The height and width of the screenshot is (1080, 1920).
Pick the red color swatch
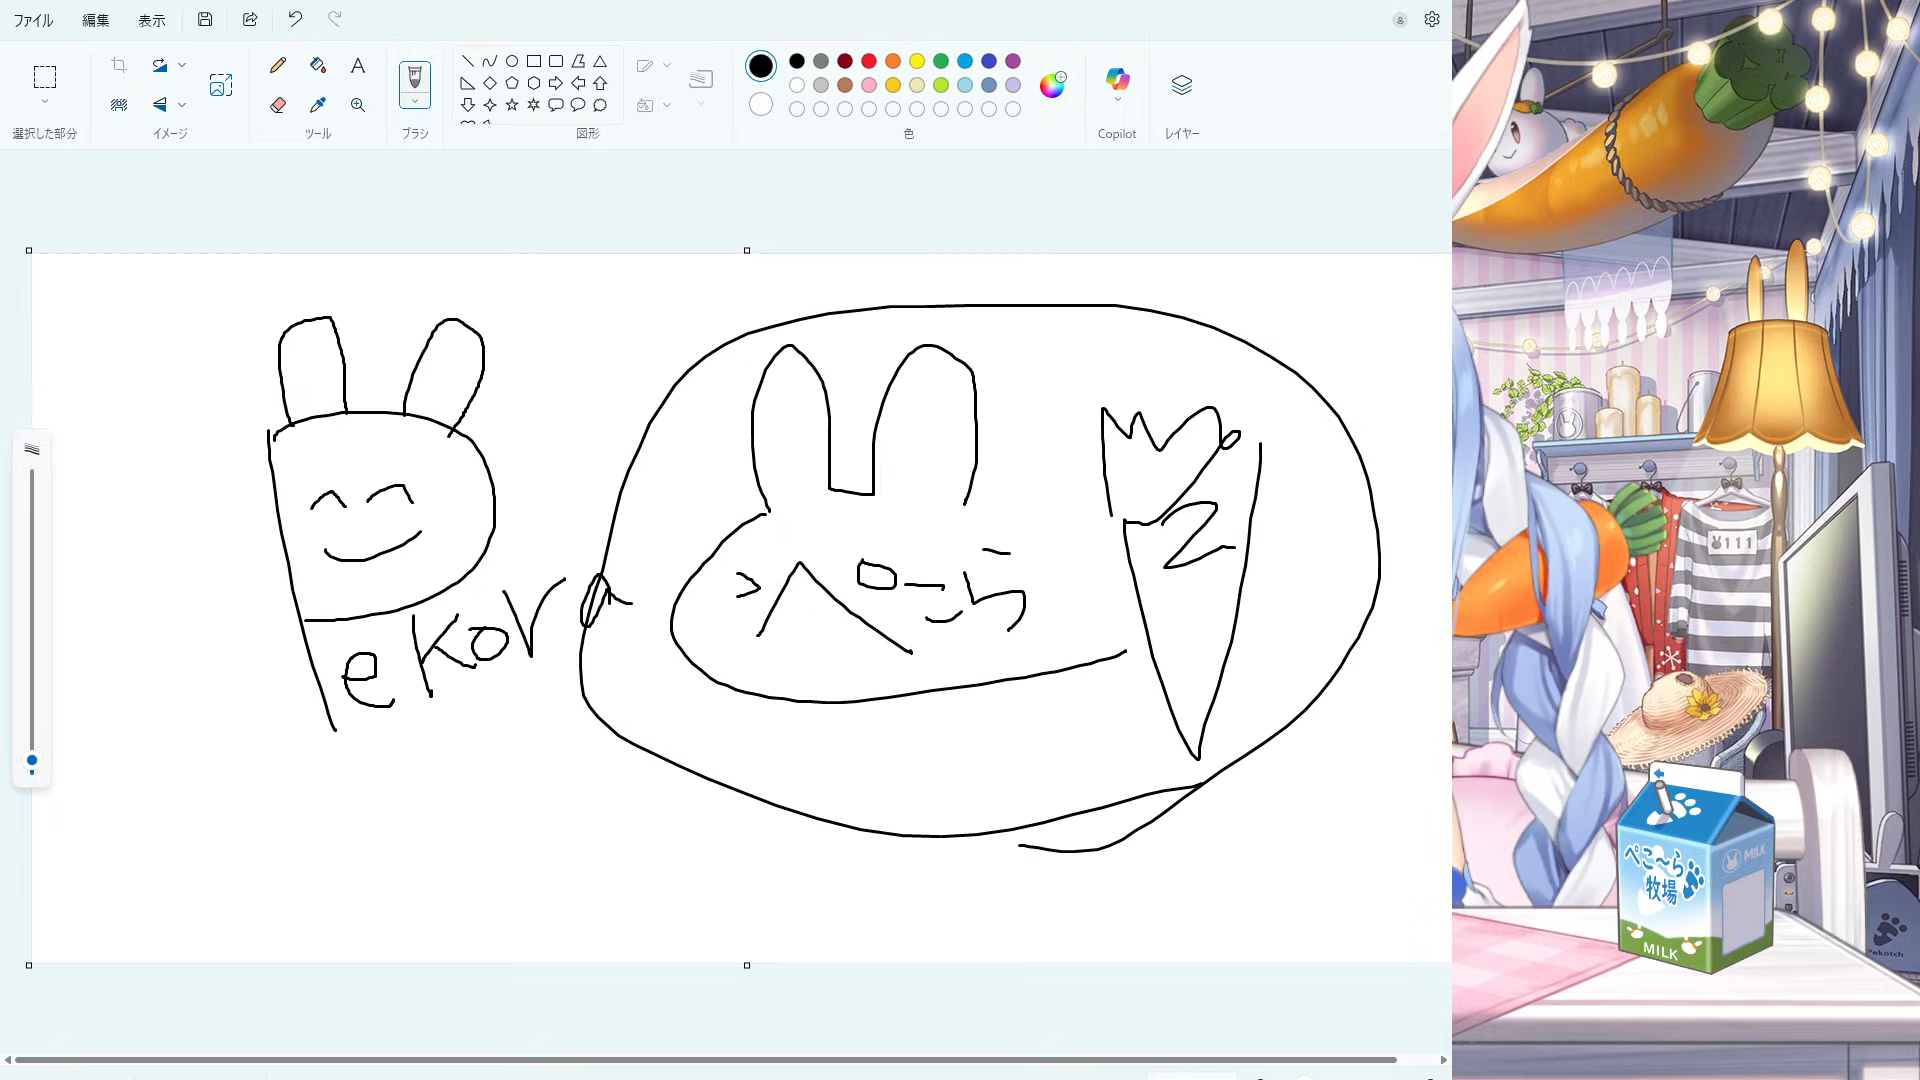(869, 61)
